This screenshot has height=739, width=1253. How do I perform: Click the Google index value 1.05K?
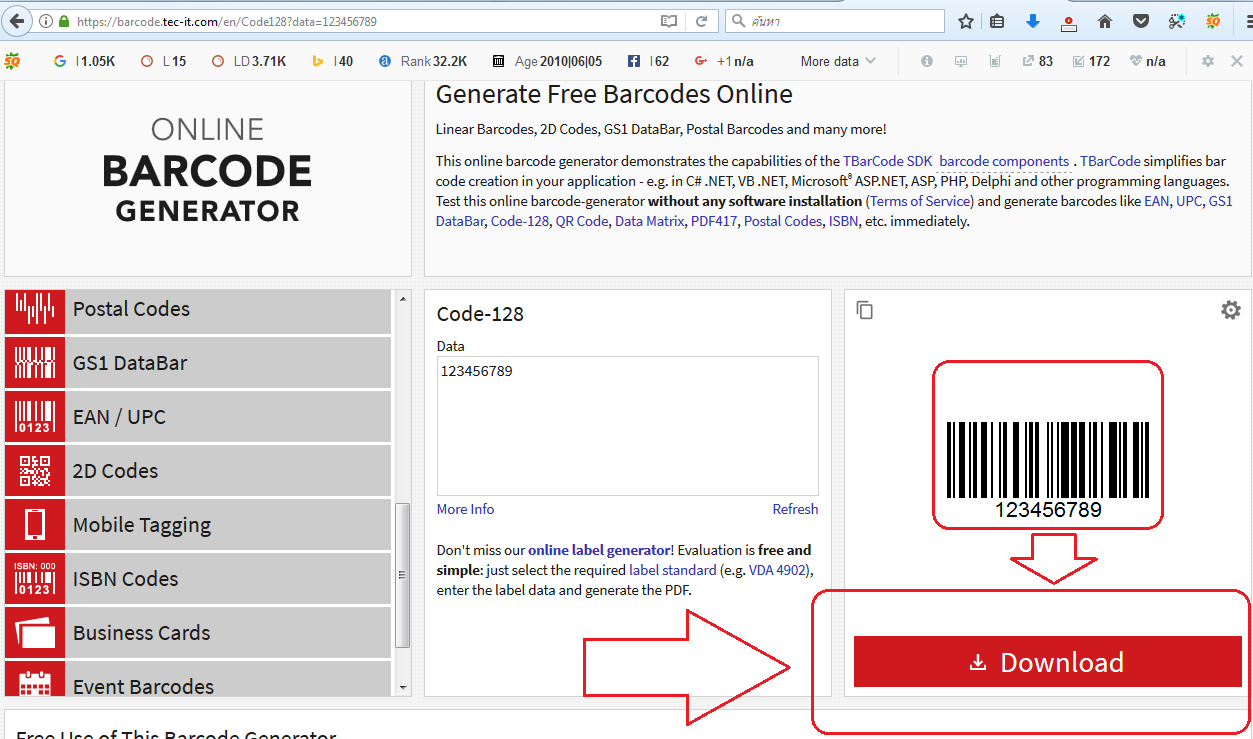97,61
